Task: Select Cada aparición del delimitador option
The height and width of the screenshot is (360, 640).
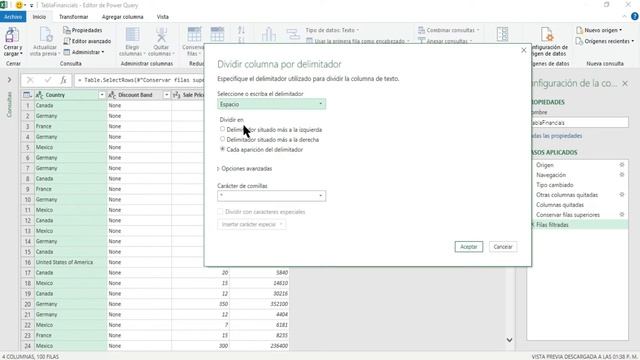Action: click(222, 149)
